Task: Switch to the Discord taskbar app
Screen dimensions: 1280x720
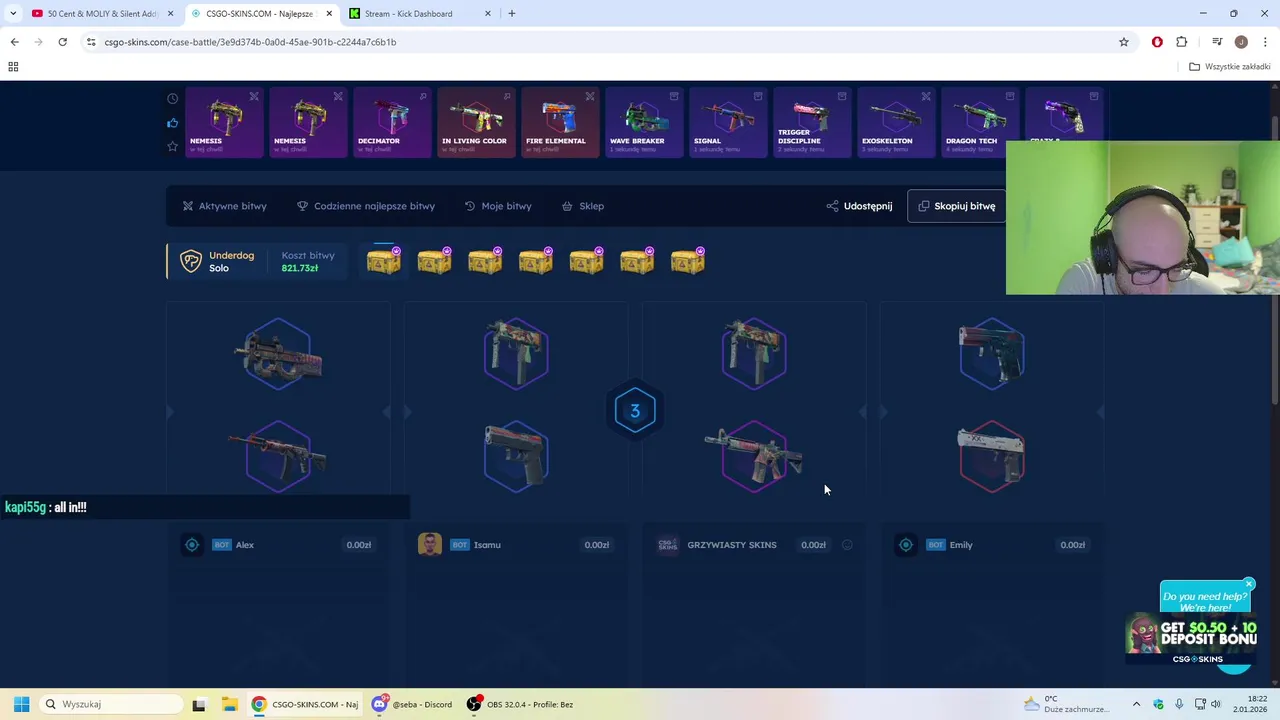Action: [x=412, y=704]
